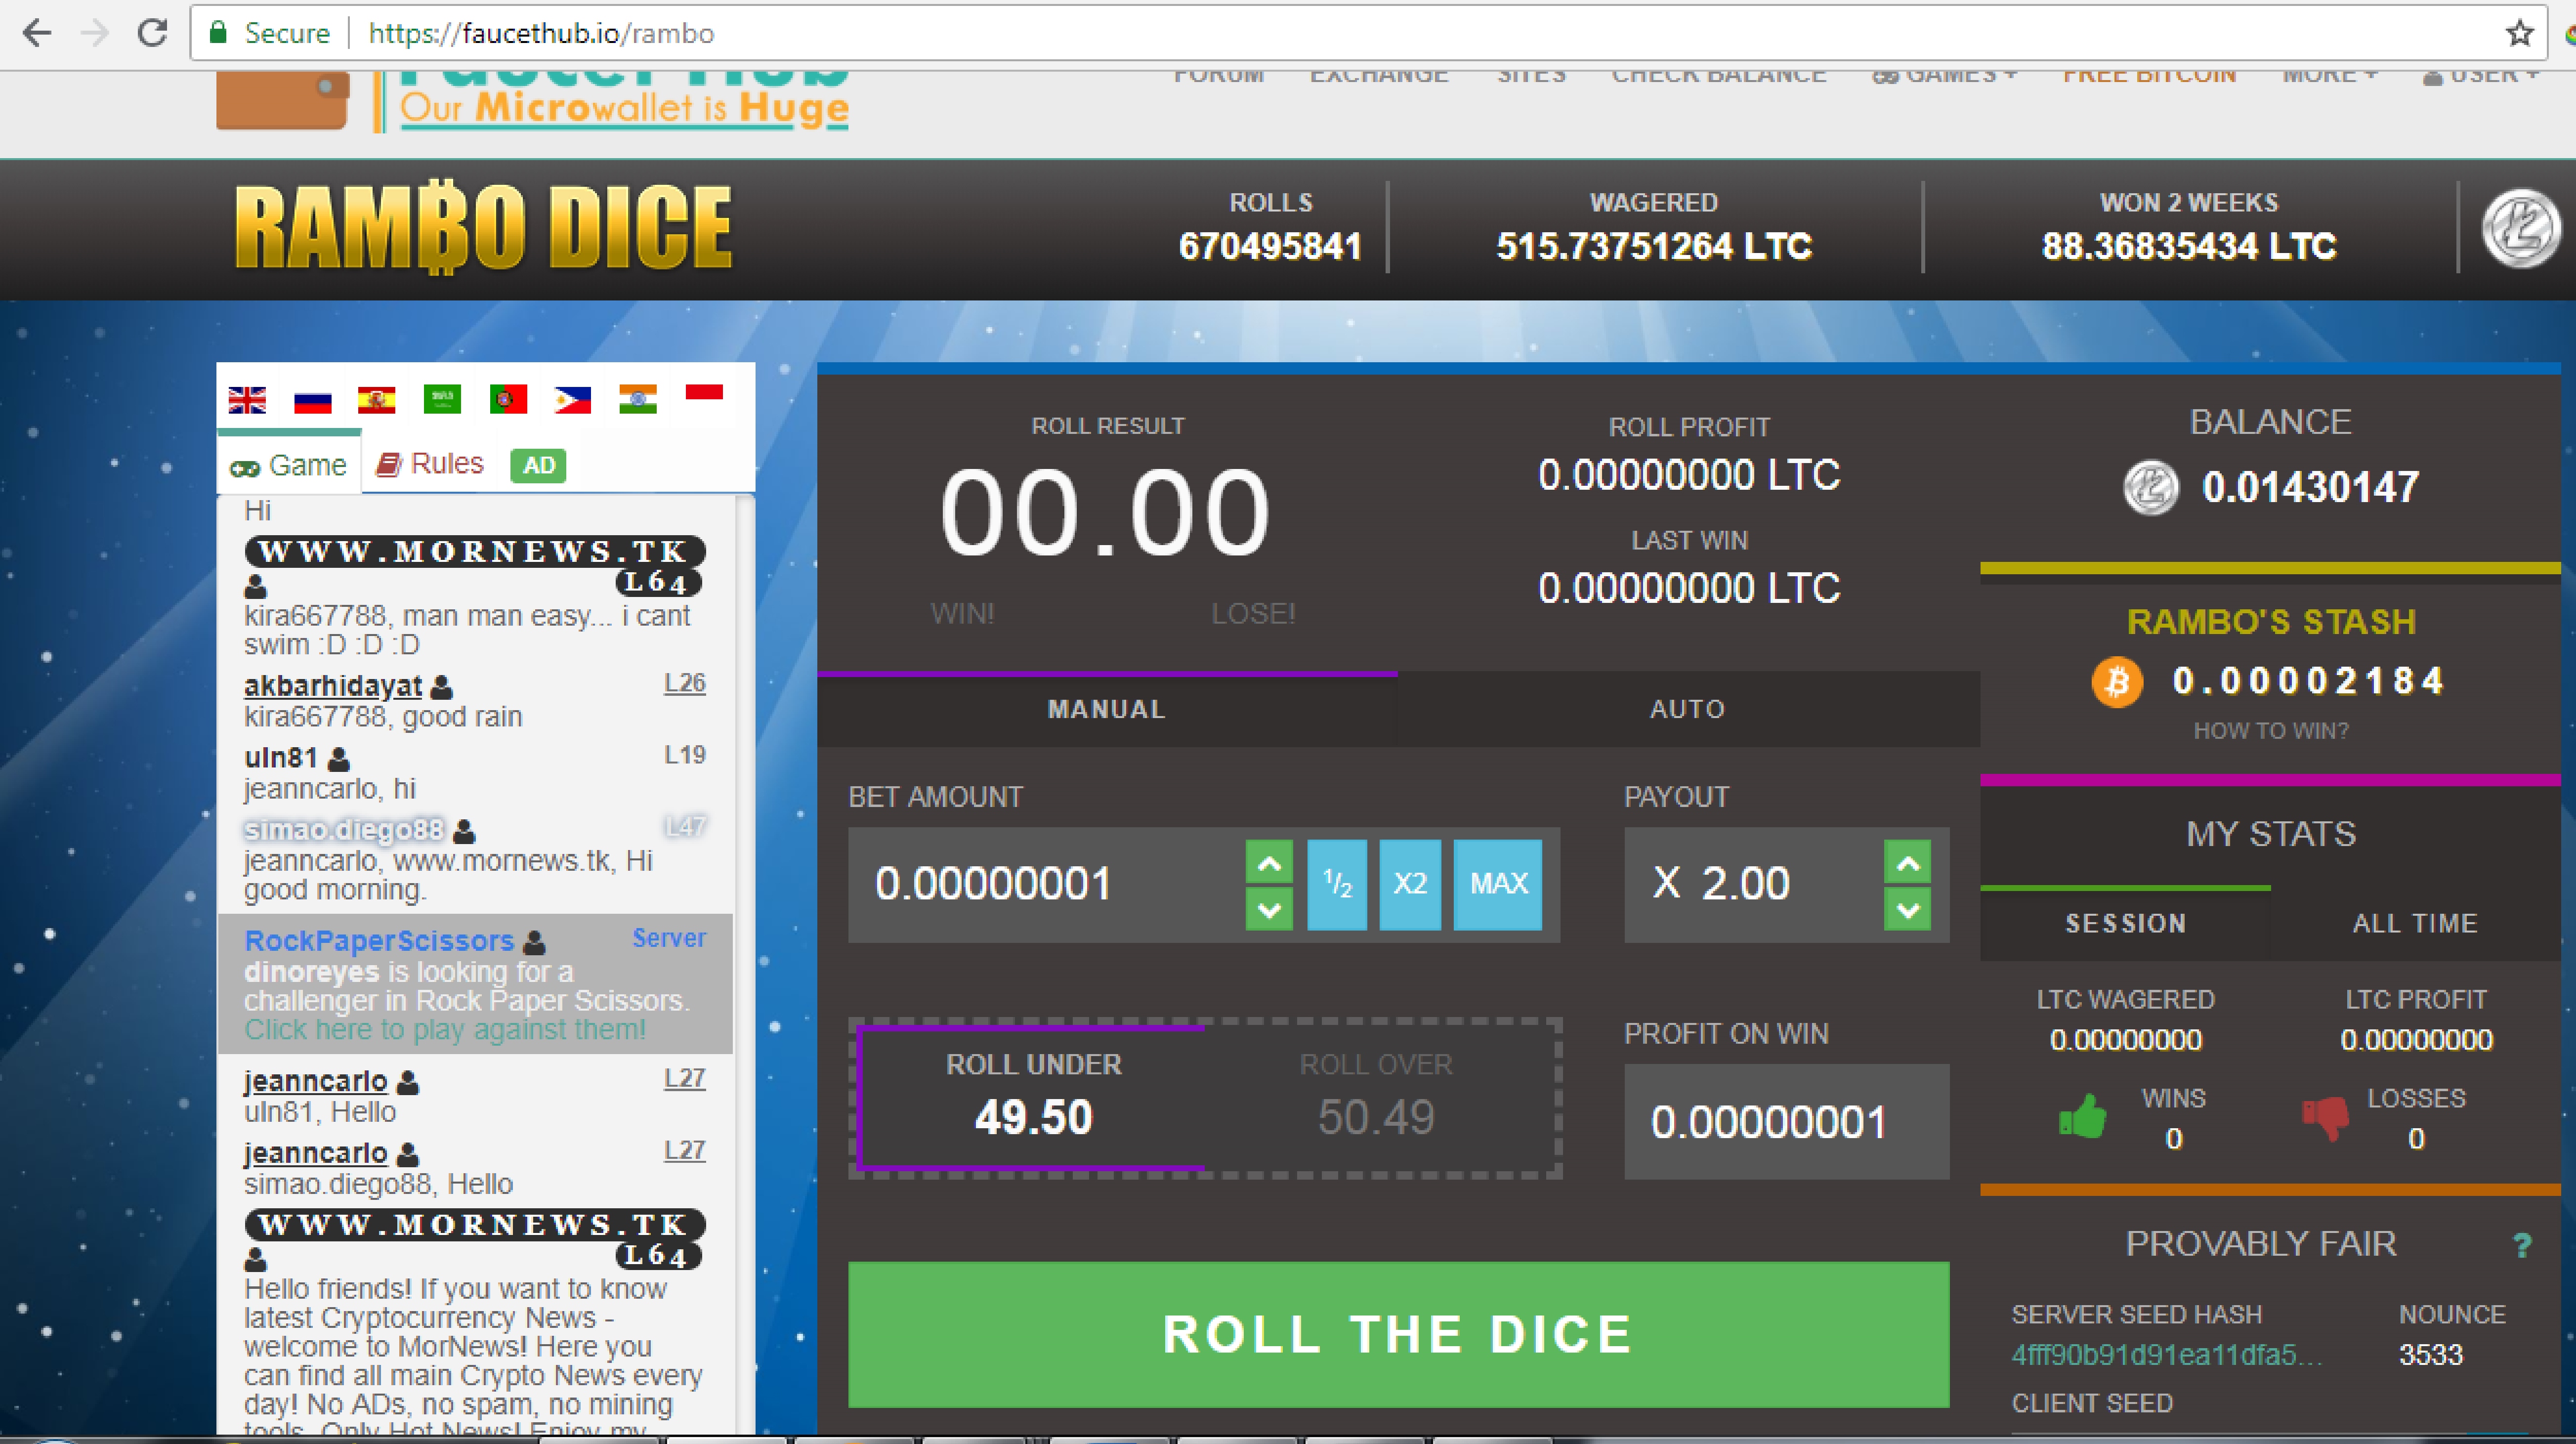Bookmark page with star icon
The height and width of the screenshot is (1444, 2576).
pos(2519,34)
